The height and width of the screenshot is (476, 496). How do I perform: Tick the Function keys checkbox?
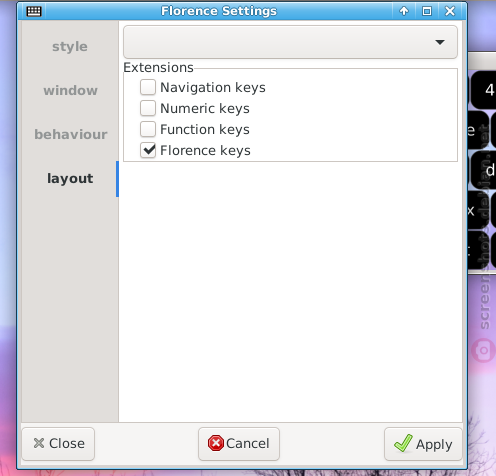[x=148, y=129]
